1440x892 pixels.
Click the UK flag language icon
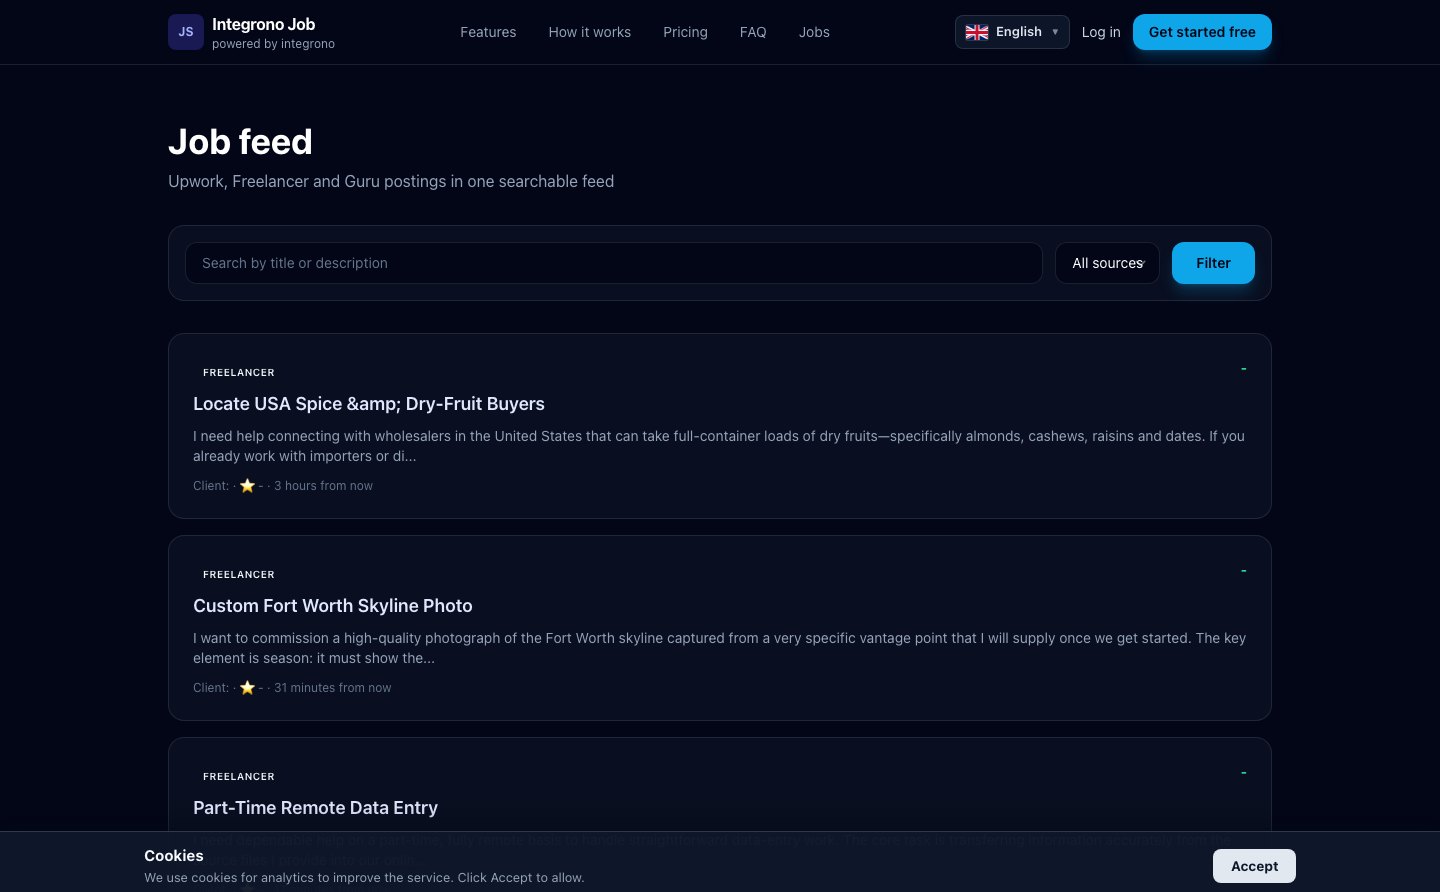977,32
